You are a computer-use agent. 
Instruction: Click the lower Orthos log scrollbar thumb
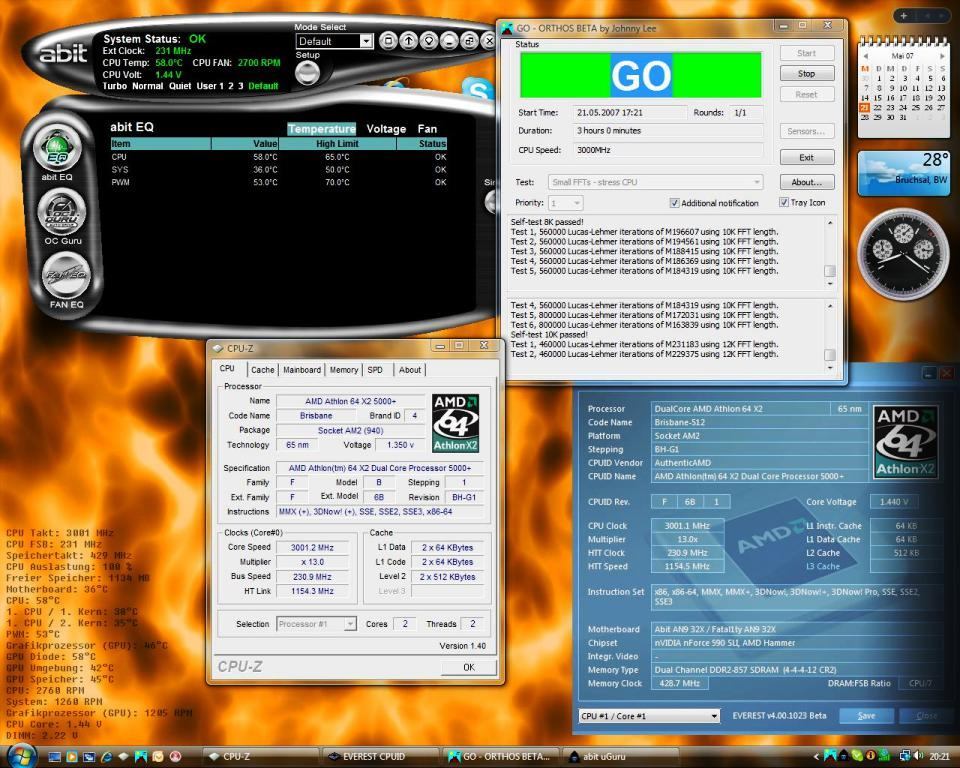[830, 355]
